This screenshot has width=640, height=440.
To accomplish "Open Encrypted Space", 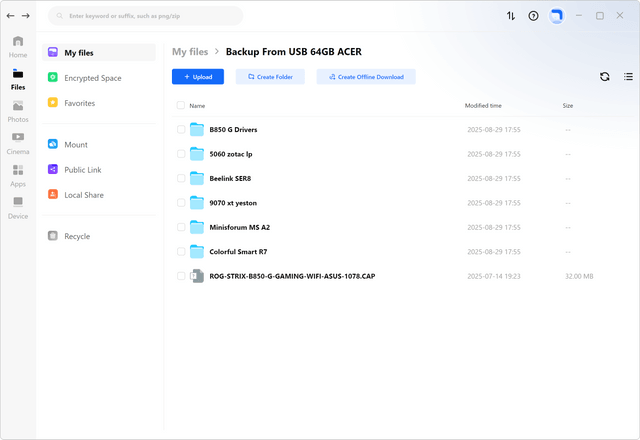I will (99, 78).
